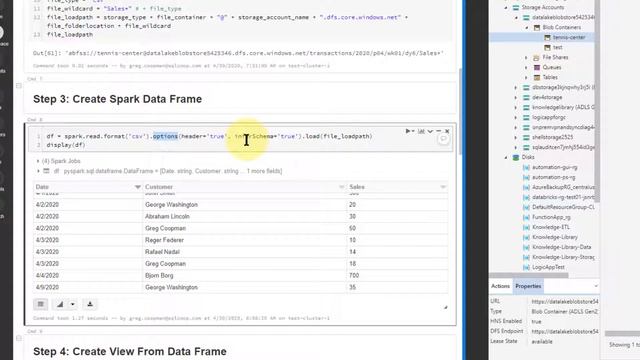Grab the results table resize handle
The height and width of the screenshot is (360, 640).
(x=445, y=307)
